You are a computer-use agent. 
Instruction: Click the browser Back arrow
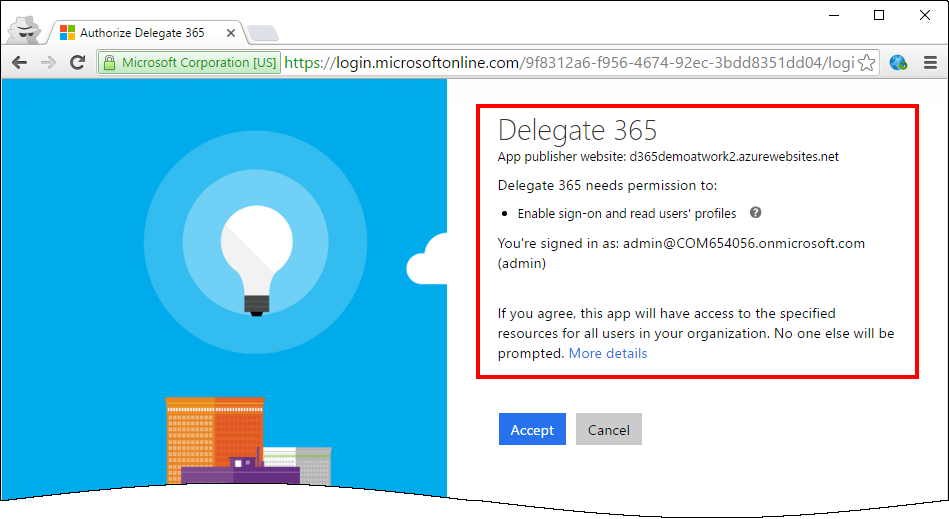point(19,62)
